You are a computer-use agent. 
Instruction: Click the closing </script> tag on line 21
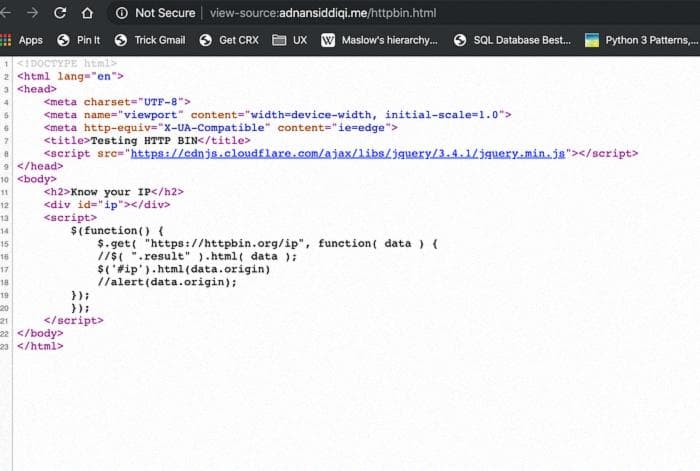click(74, 321)
